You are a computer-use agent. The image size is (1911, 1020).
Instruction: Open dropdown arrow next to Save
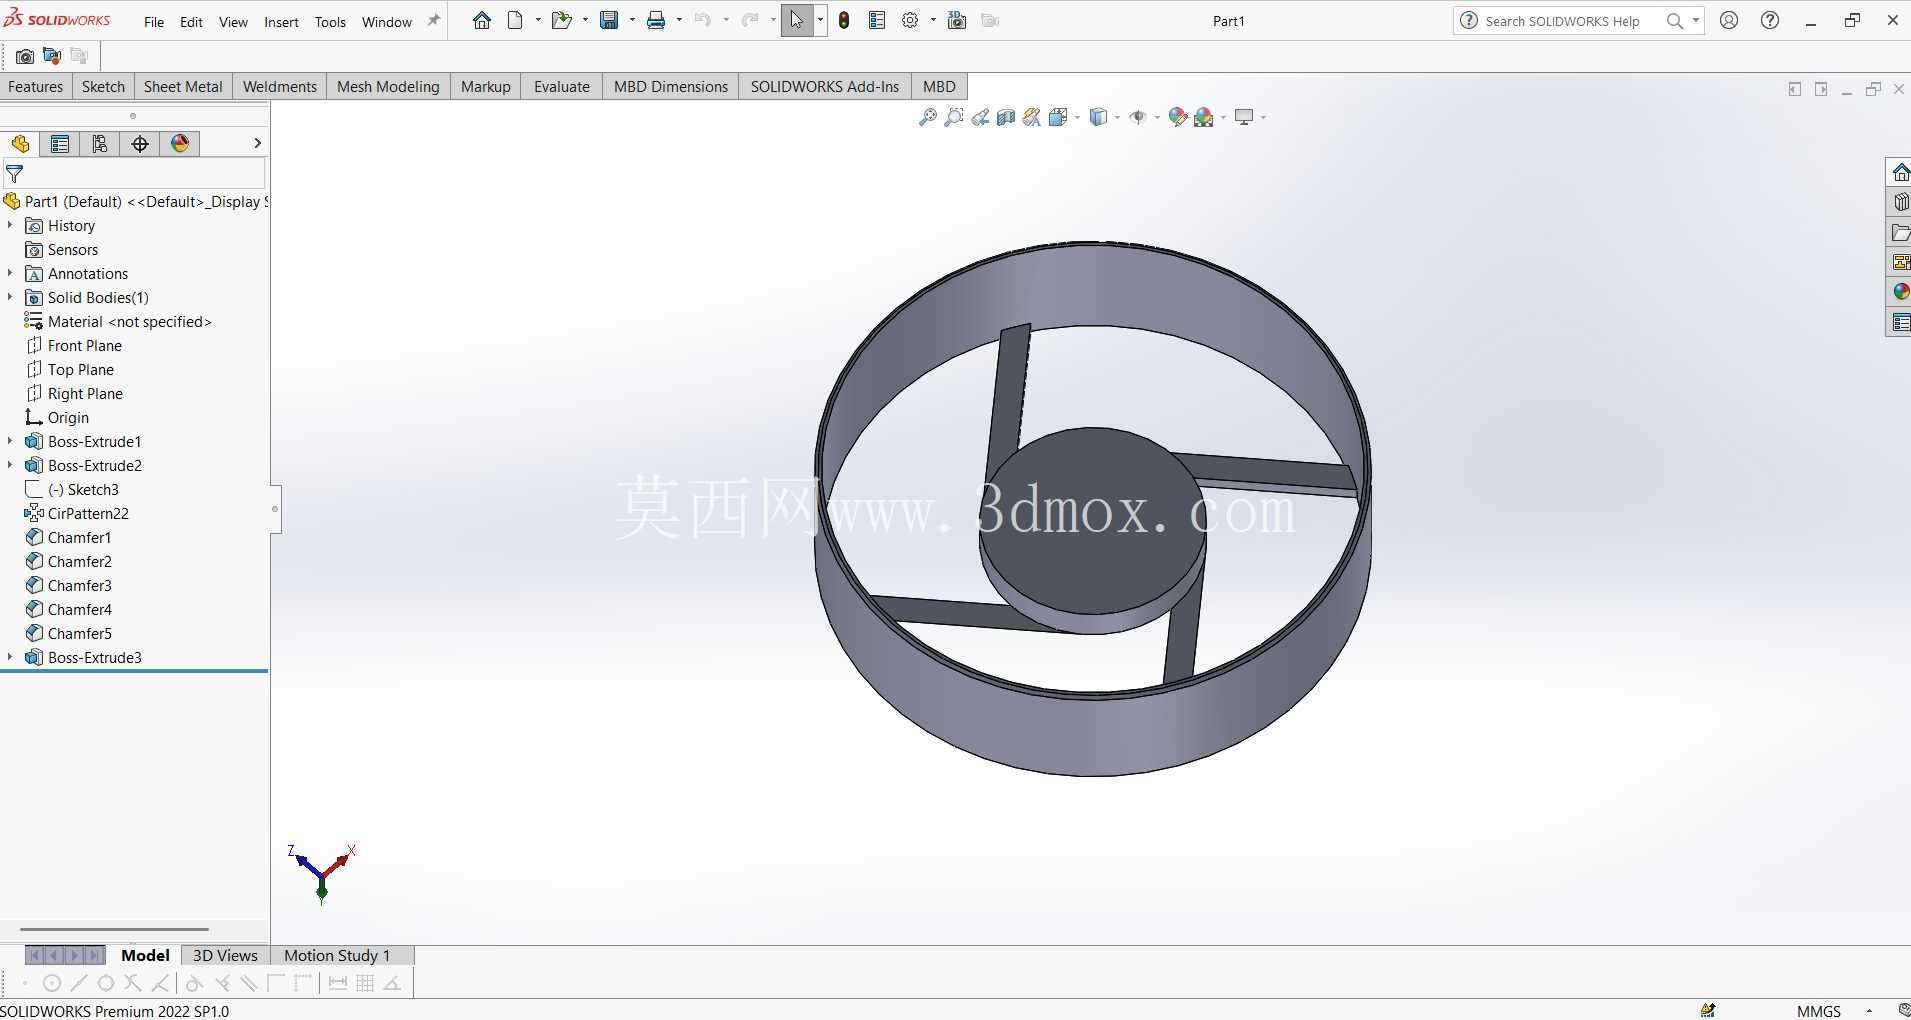click(x=632, y=20)
